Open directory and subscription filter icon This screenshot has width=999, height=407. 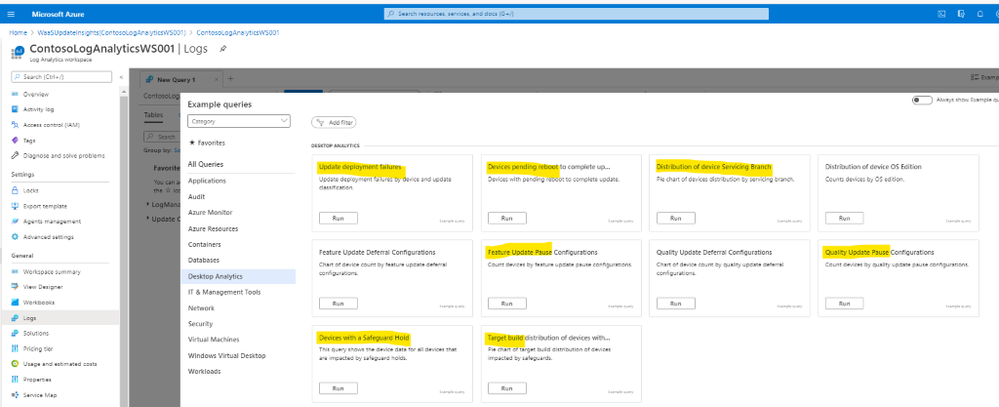(961, 14)
